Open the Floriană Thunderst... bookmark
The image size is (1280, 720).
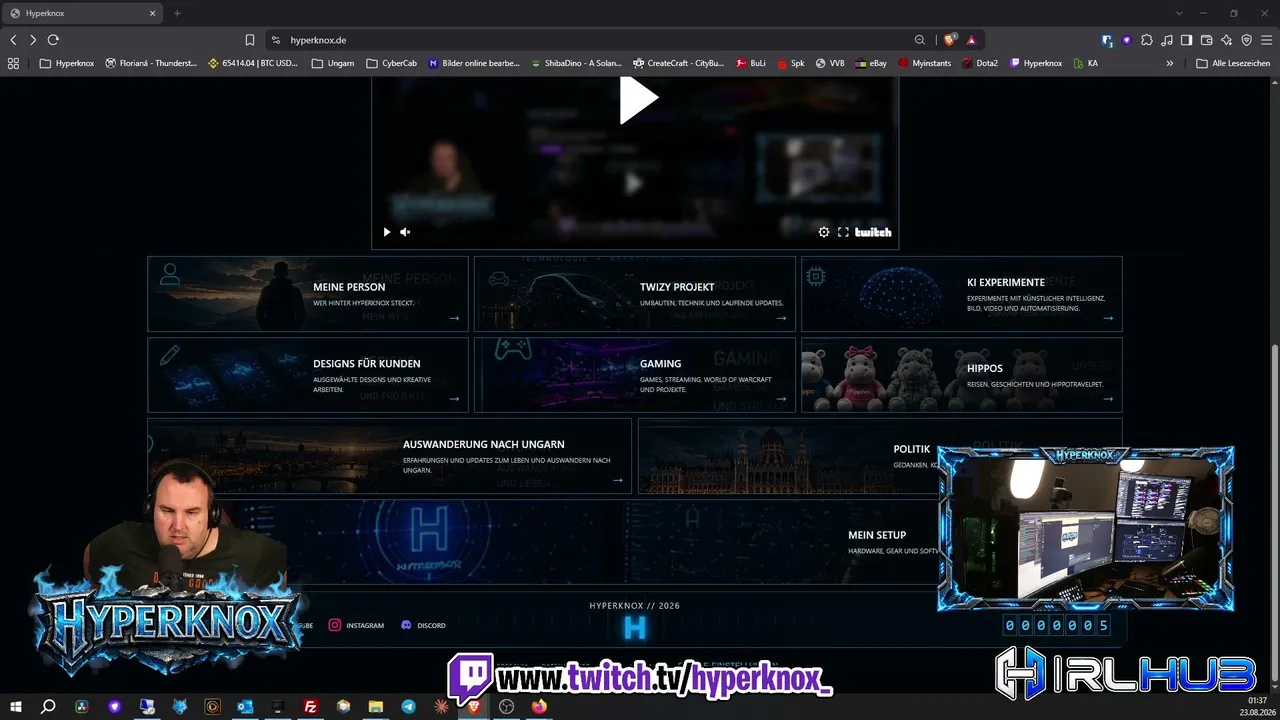tap(151, 63)
